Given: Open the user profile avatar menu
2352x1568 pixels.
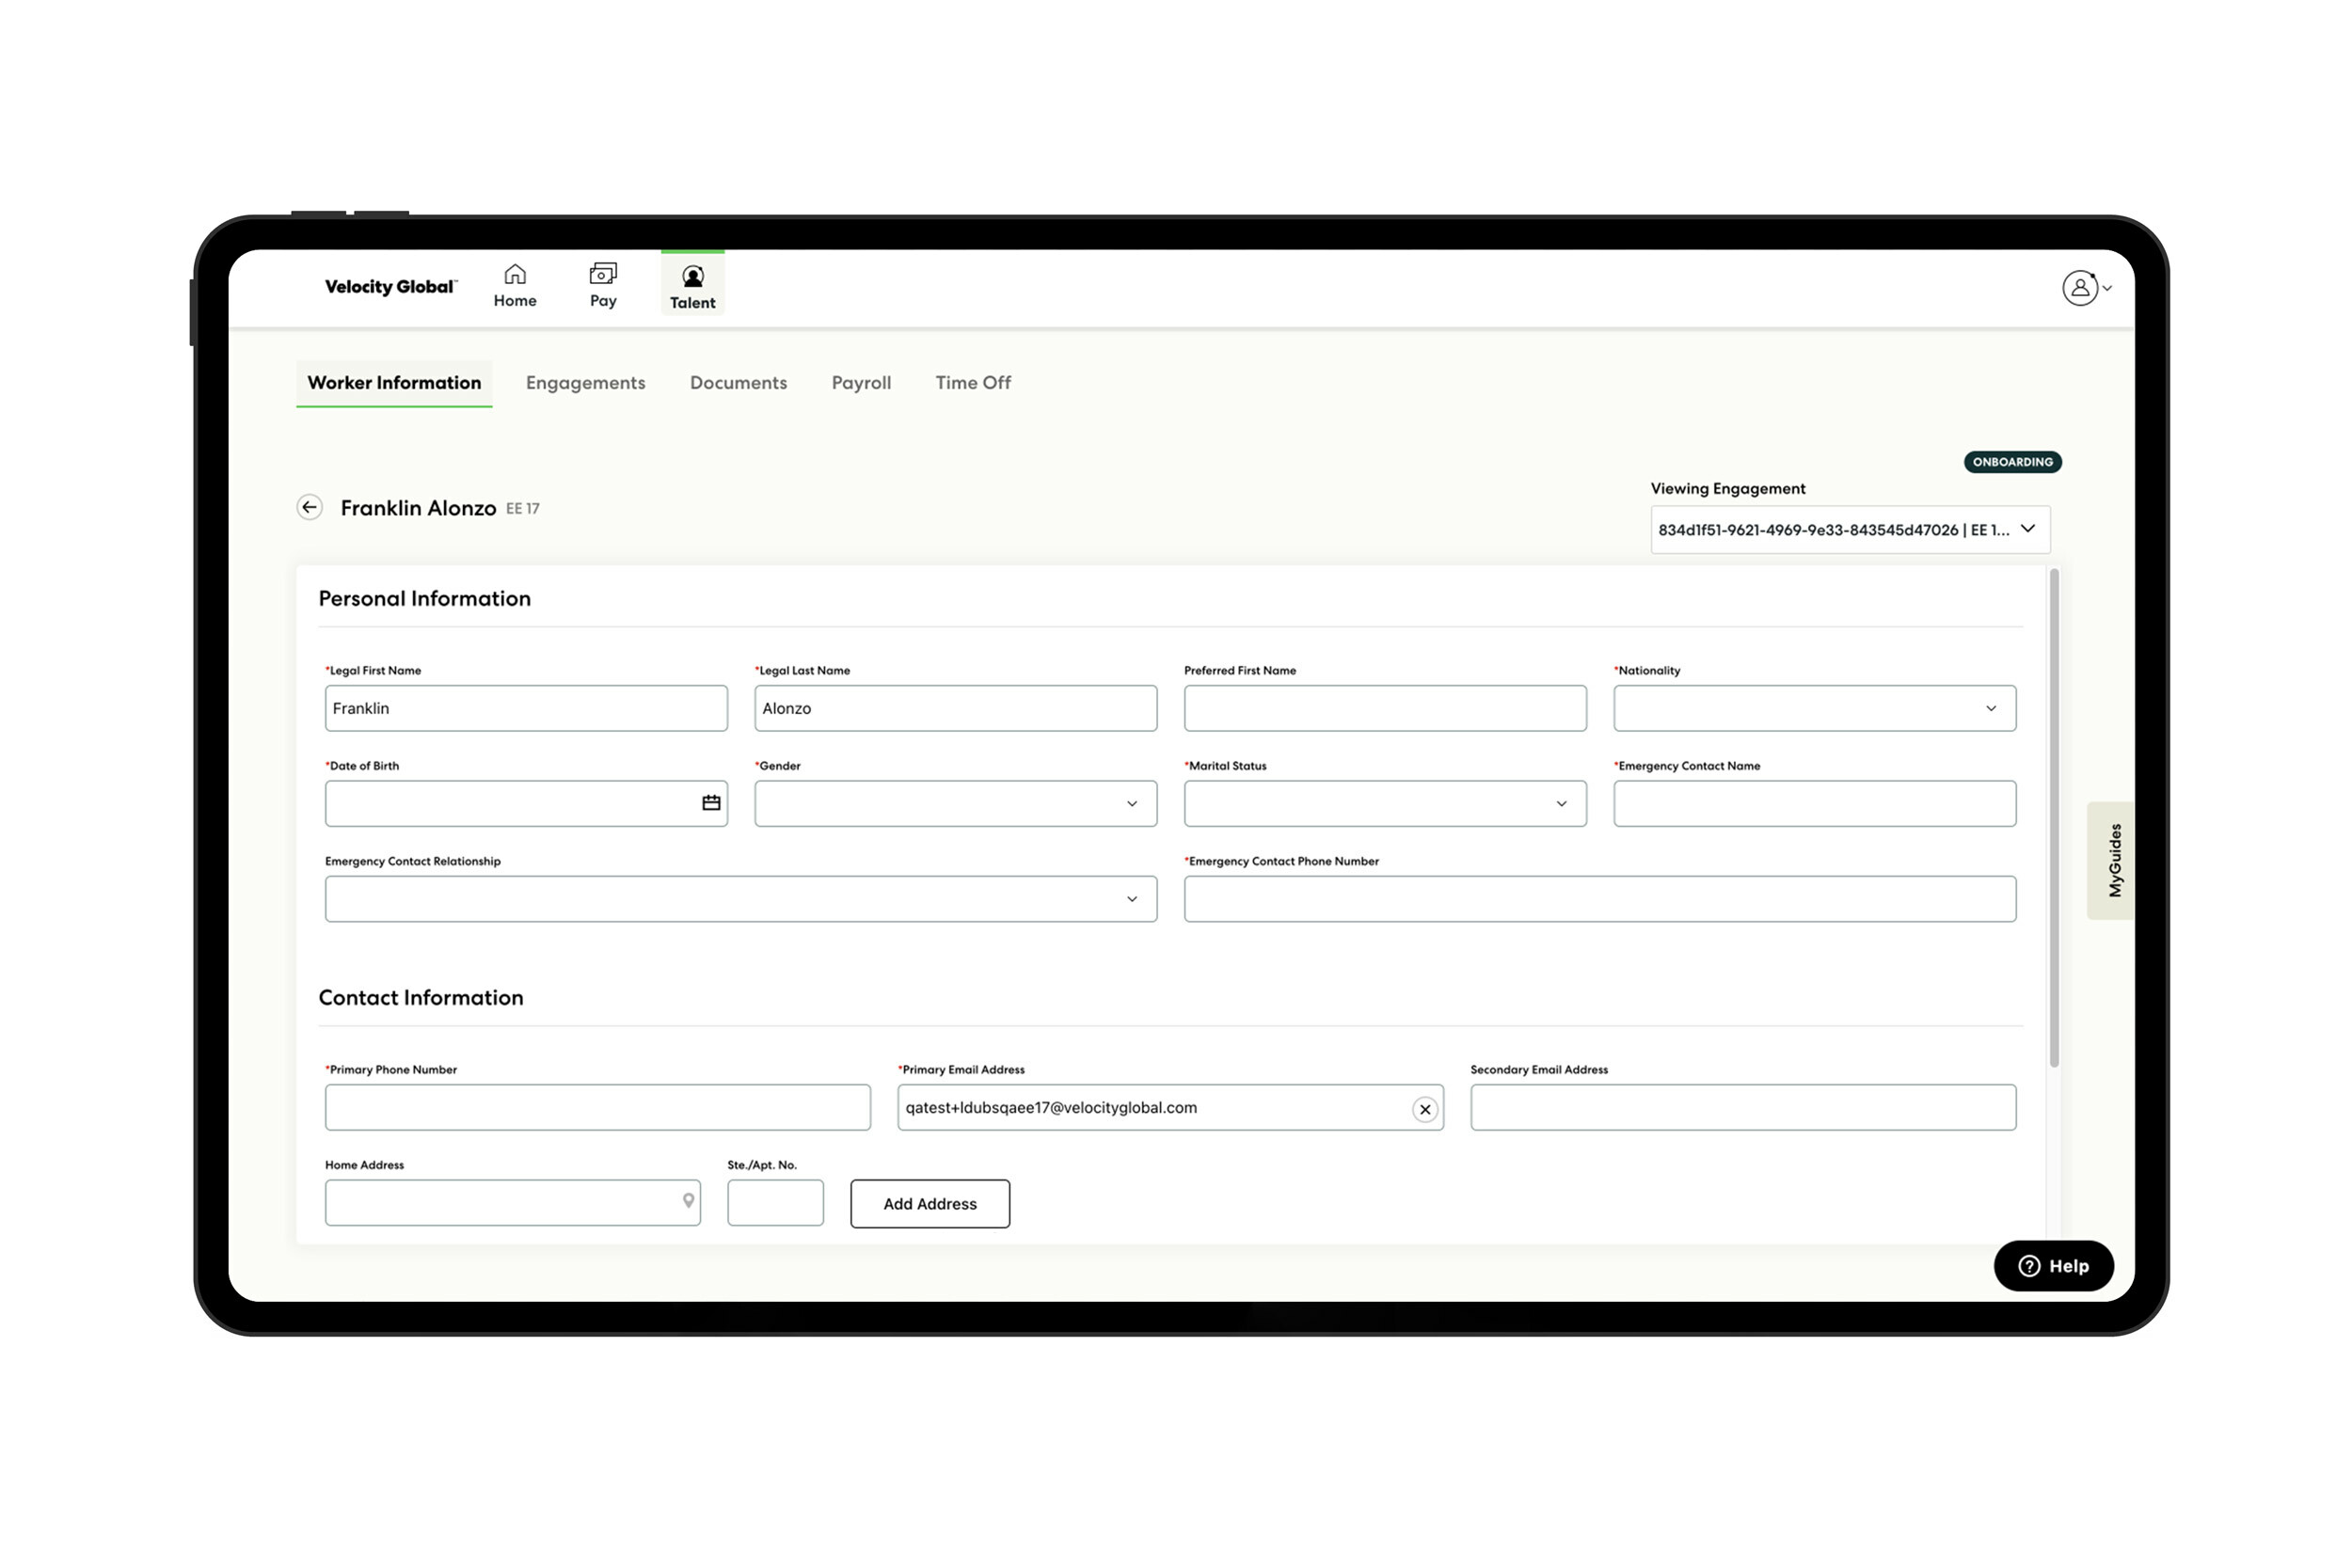Looking at the screenshot, I should 2087,288.
